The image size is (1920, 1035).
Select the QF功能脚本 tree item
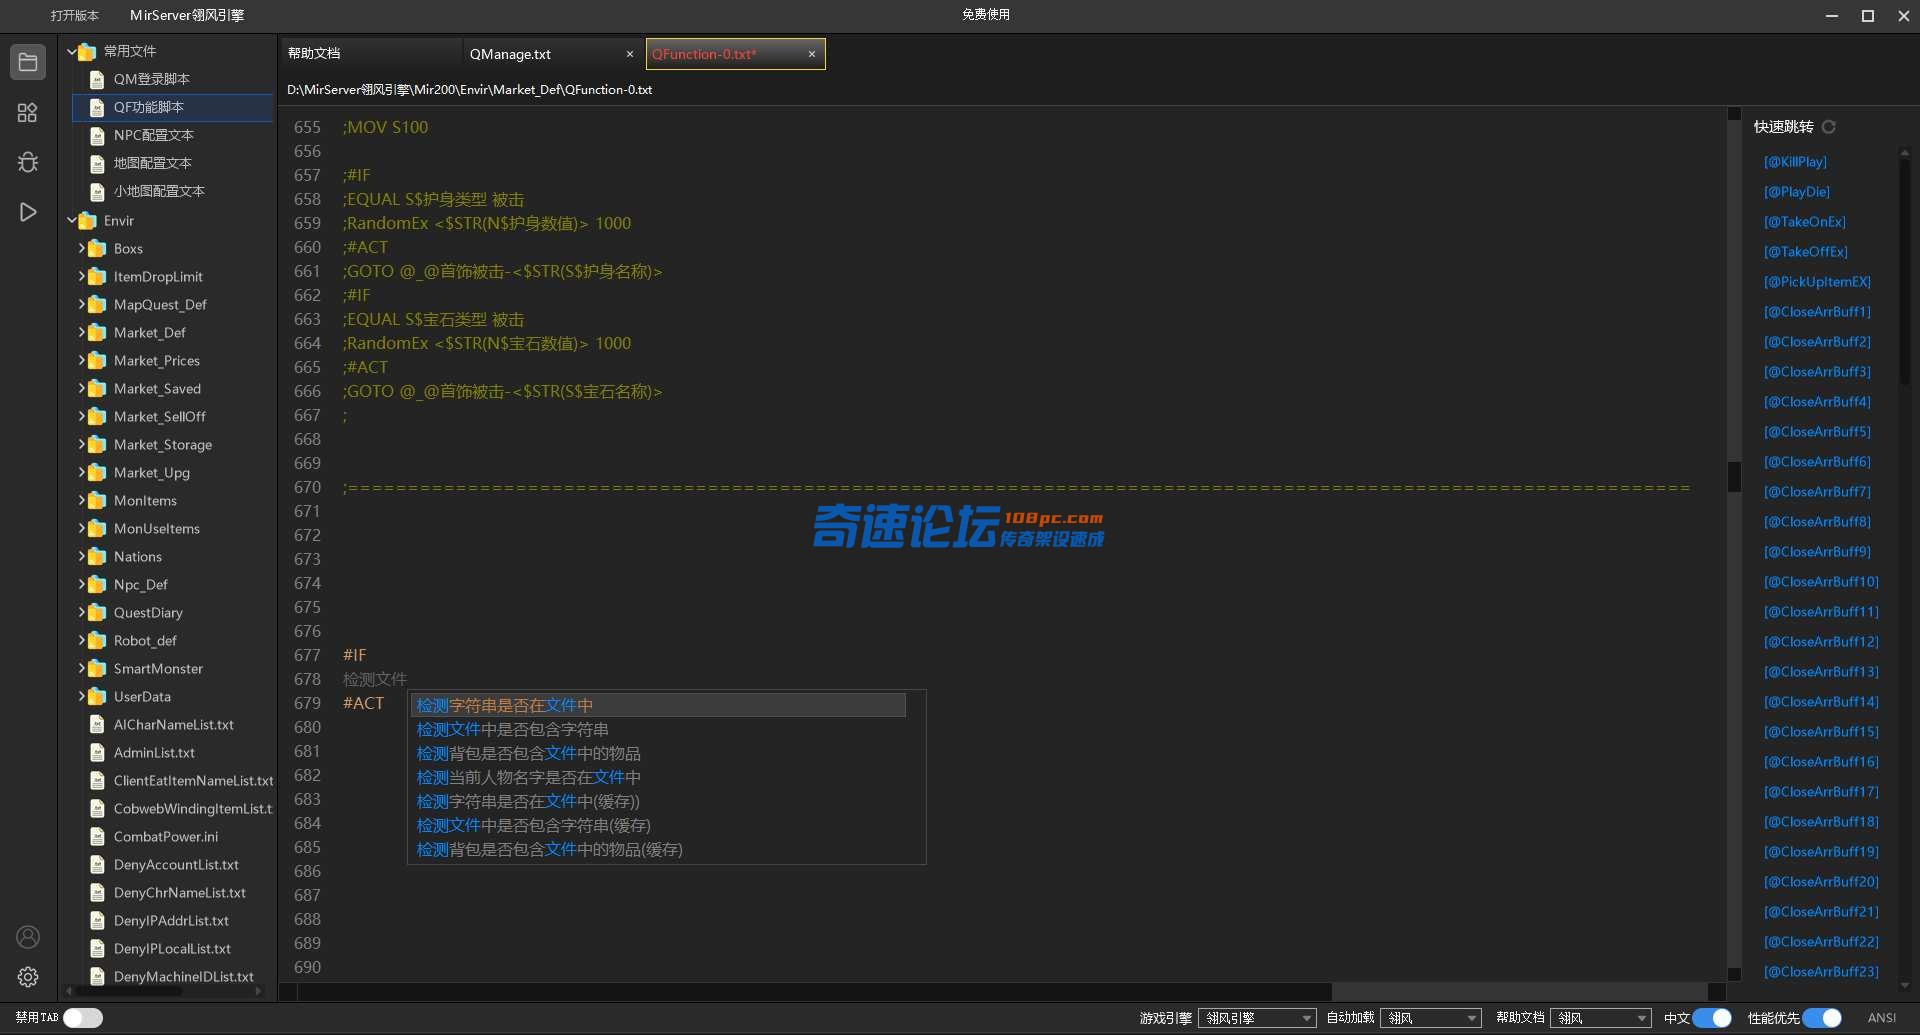(172, 107)
